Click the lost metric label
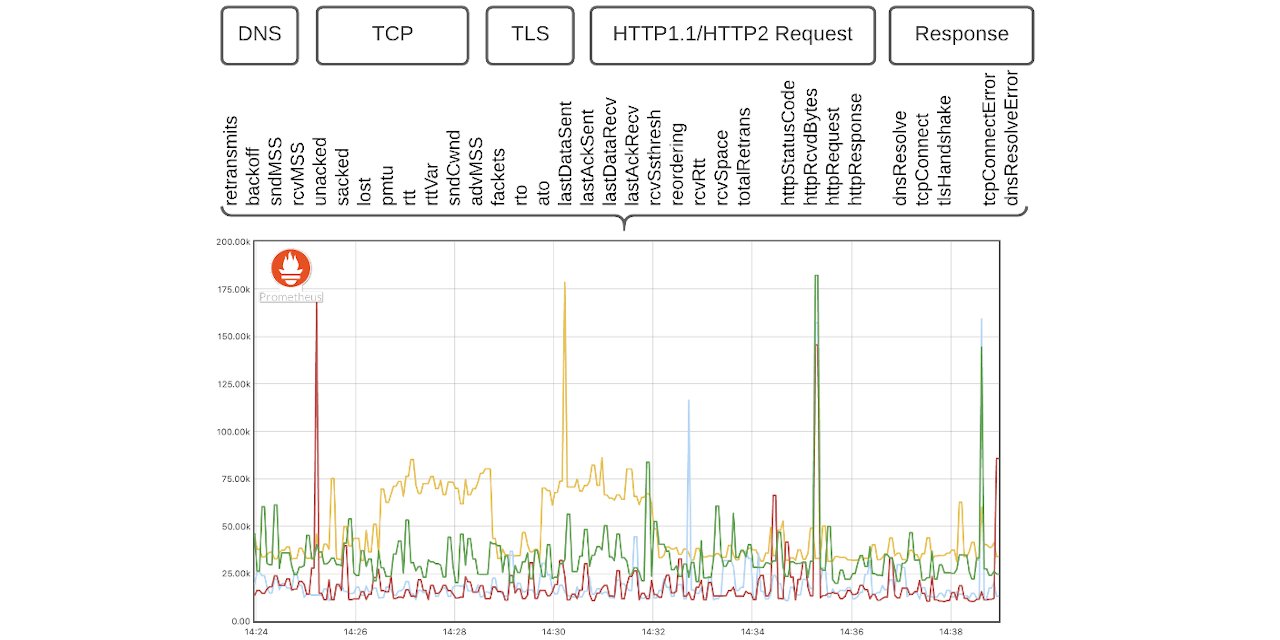This screenshot has width=1280, height=640. (x=364, y=191)
